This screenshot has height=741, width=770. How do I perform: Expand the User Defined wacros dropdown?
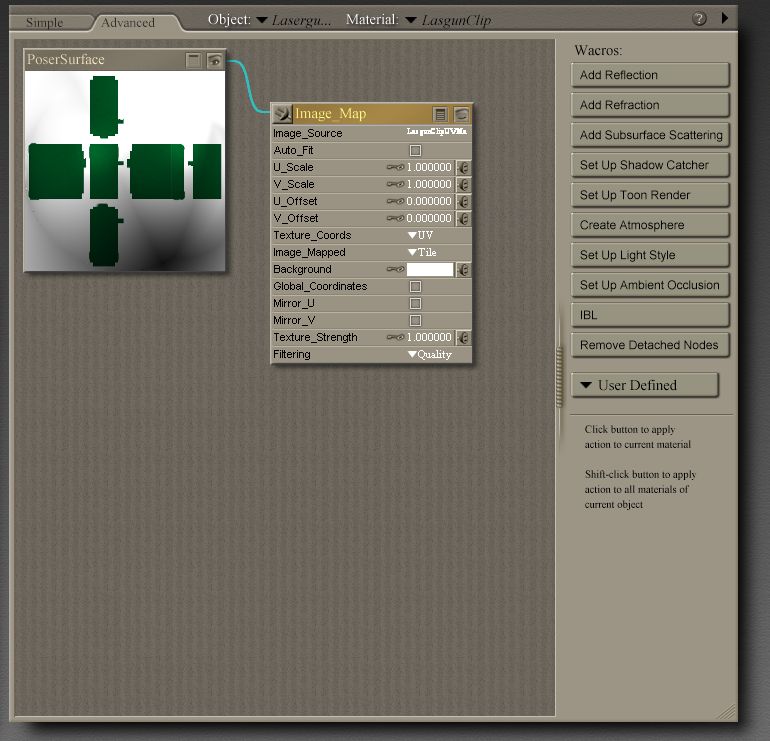coord(645,385)
